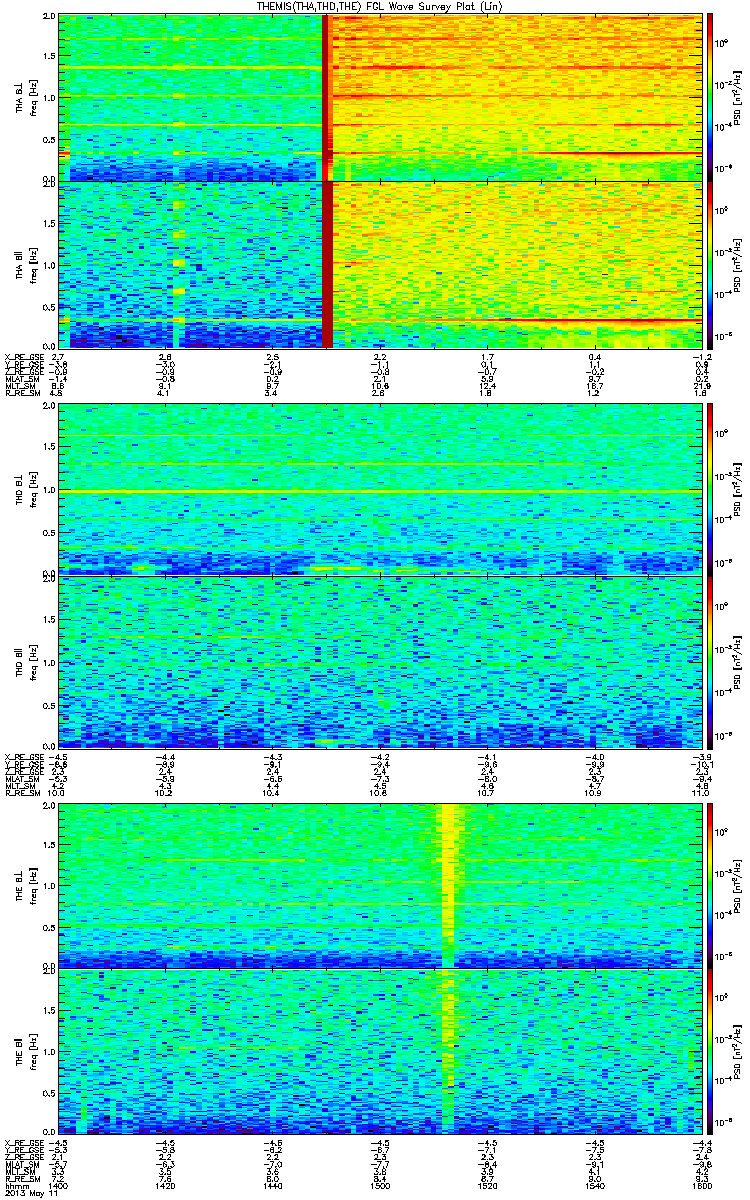Click the THA B∥ PSD color bar
The image size is (750, 1200).
[710, 264]
